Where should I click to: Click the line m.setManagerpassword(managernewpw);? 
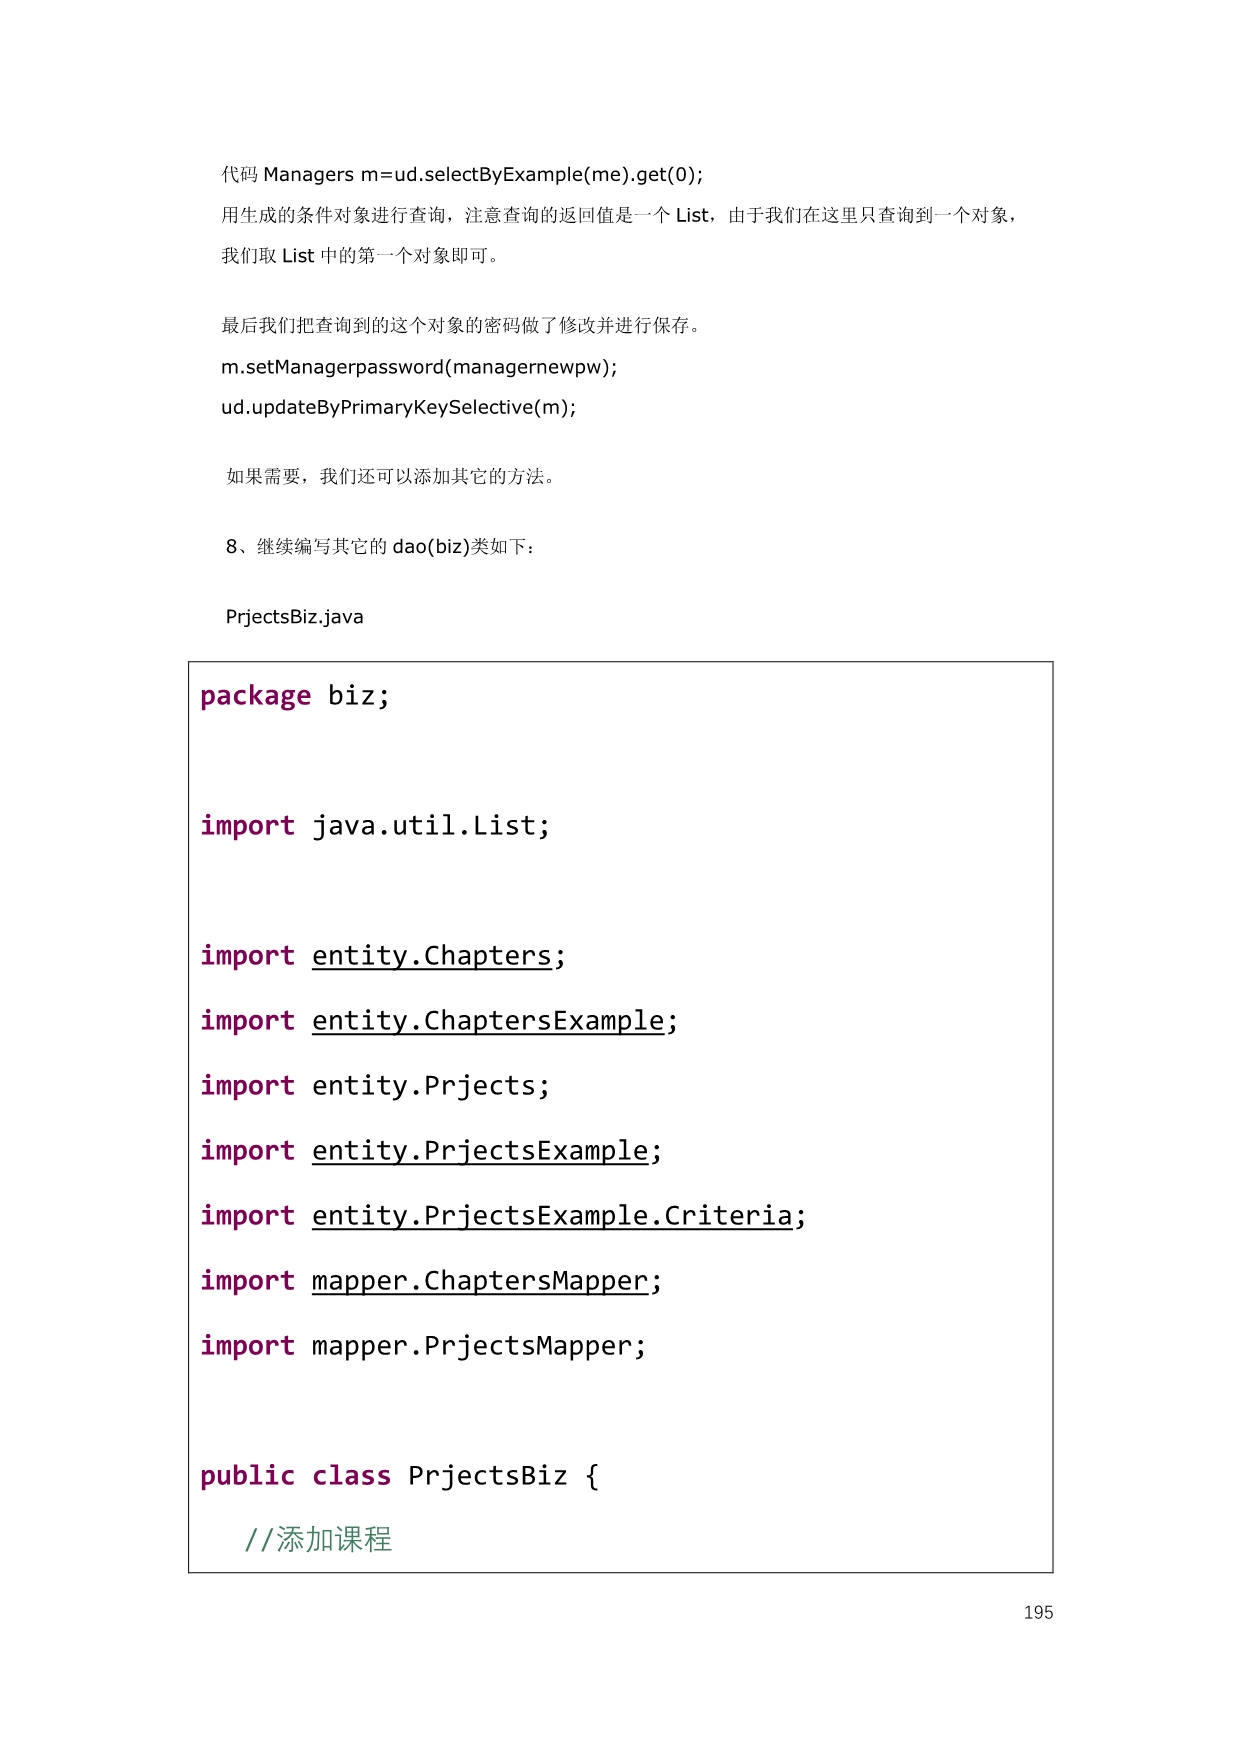pos(419,367)
